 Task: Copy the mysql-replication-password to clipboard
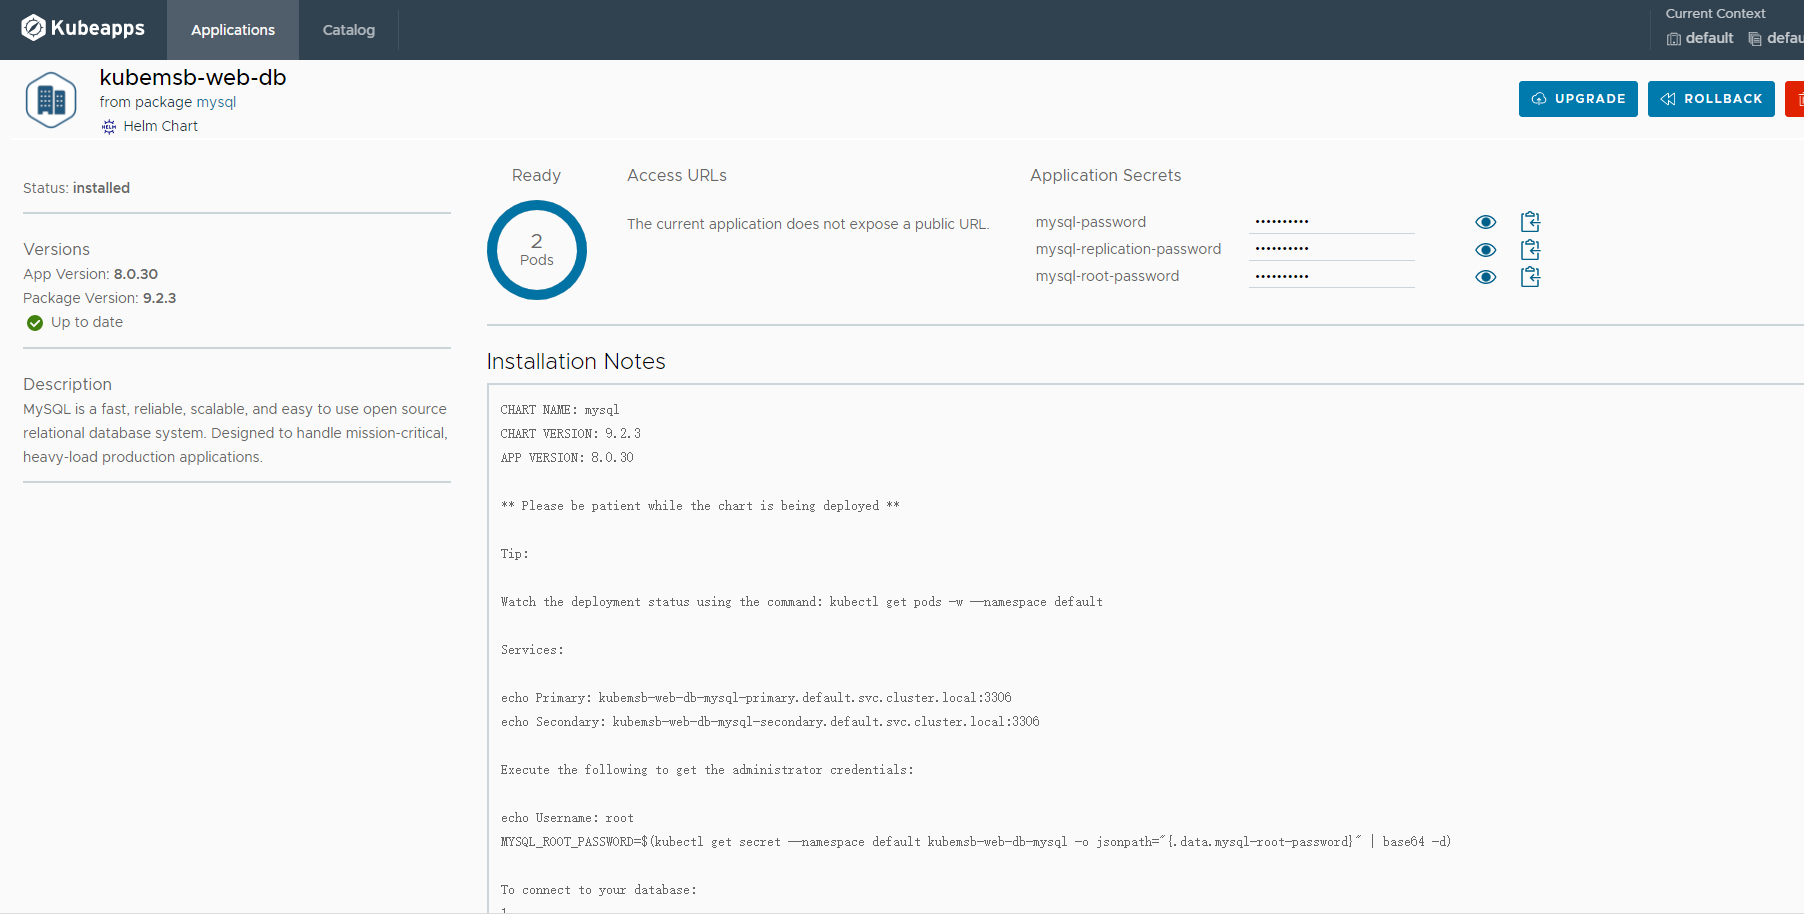(1530, 250)
